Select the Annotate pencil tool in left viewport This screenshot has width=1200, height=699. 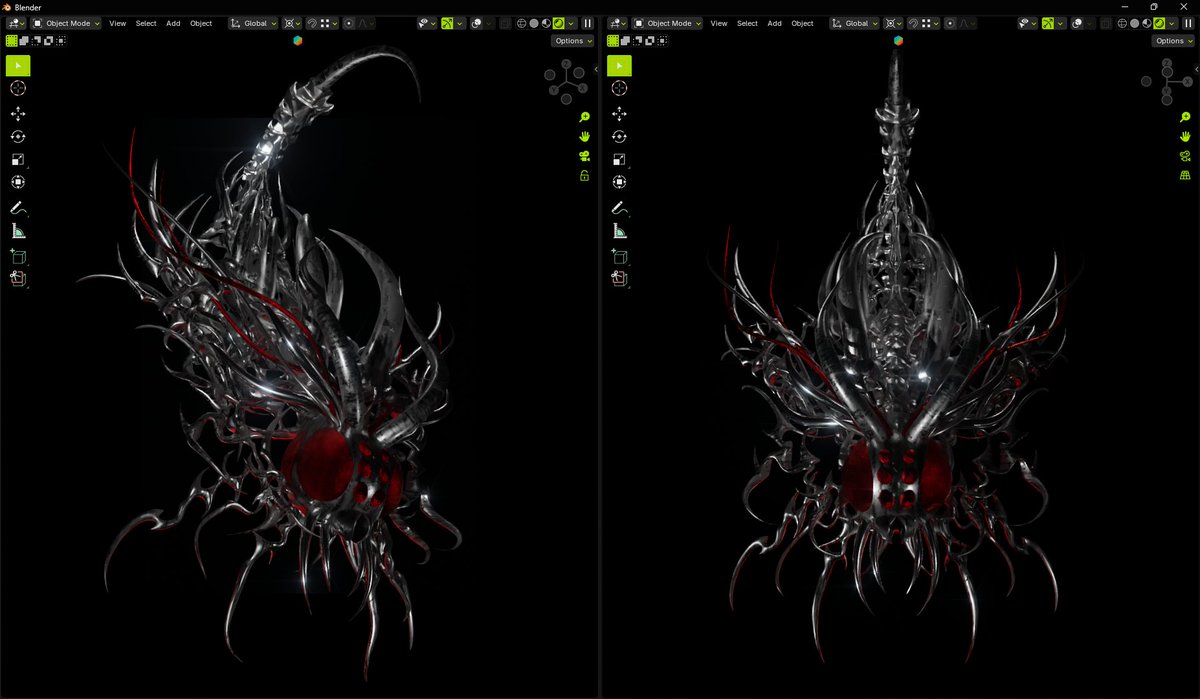coord(18,208)
